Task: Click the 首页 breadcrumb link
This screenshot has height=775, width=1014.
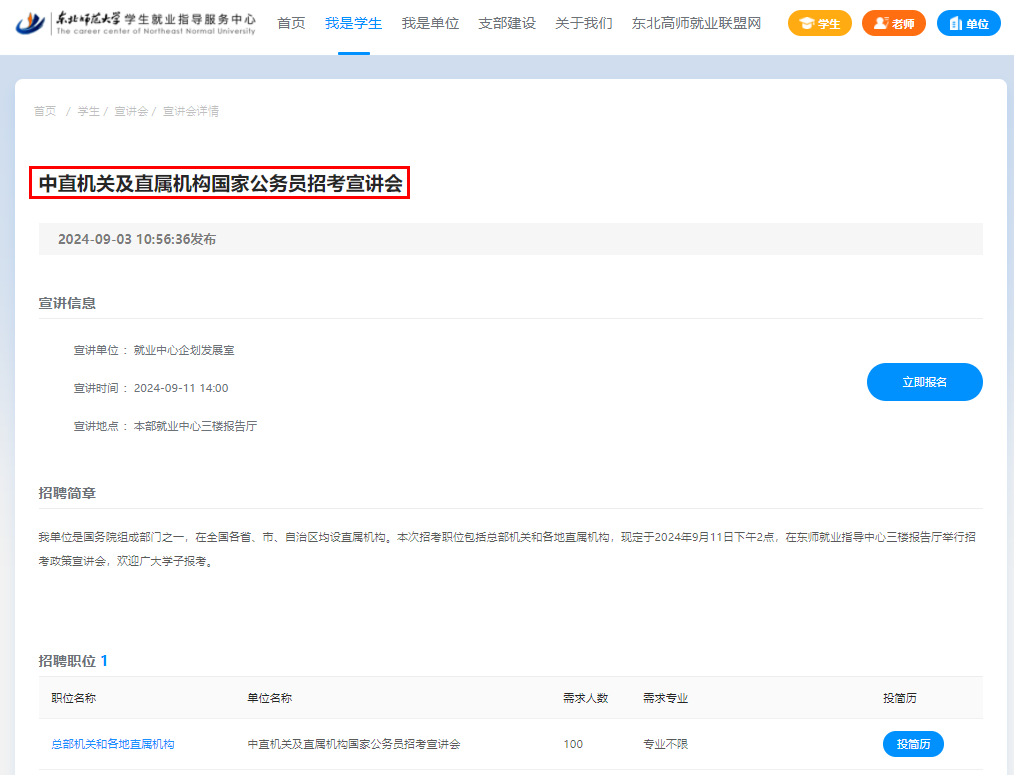Action: click(45, 111)
